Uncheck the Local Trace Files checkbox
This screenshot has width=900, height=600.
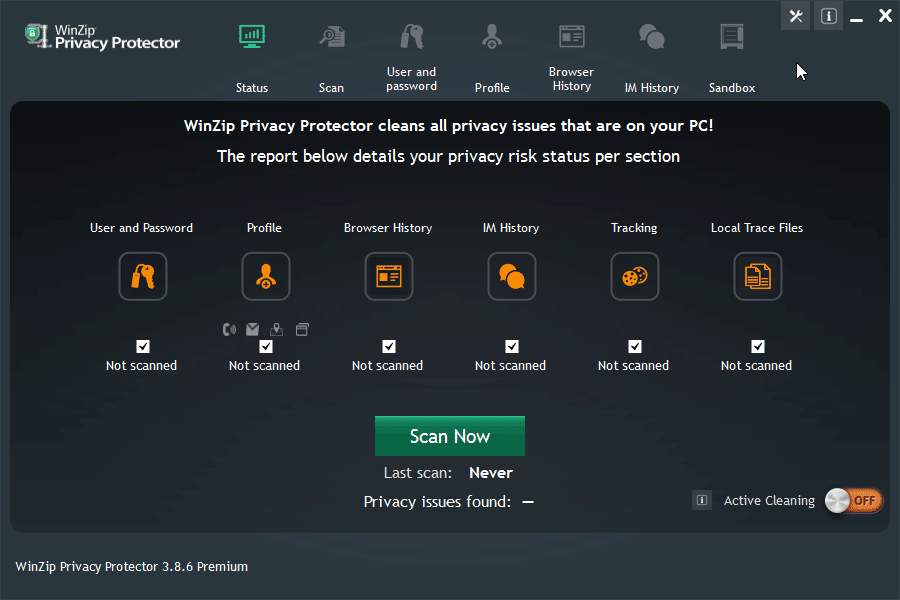tap(758, 346)
